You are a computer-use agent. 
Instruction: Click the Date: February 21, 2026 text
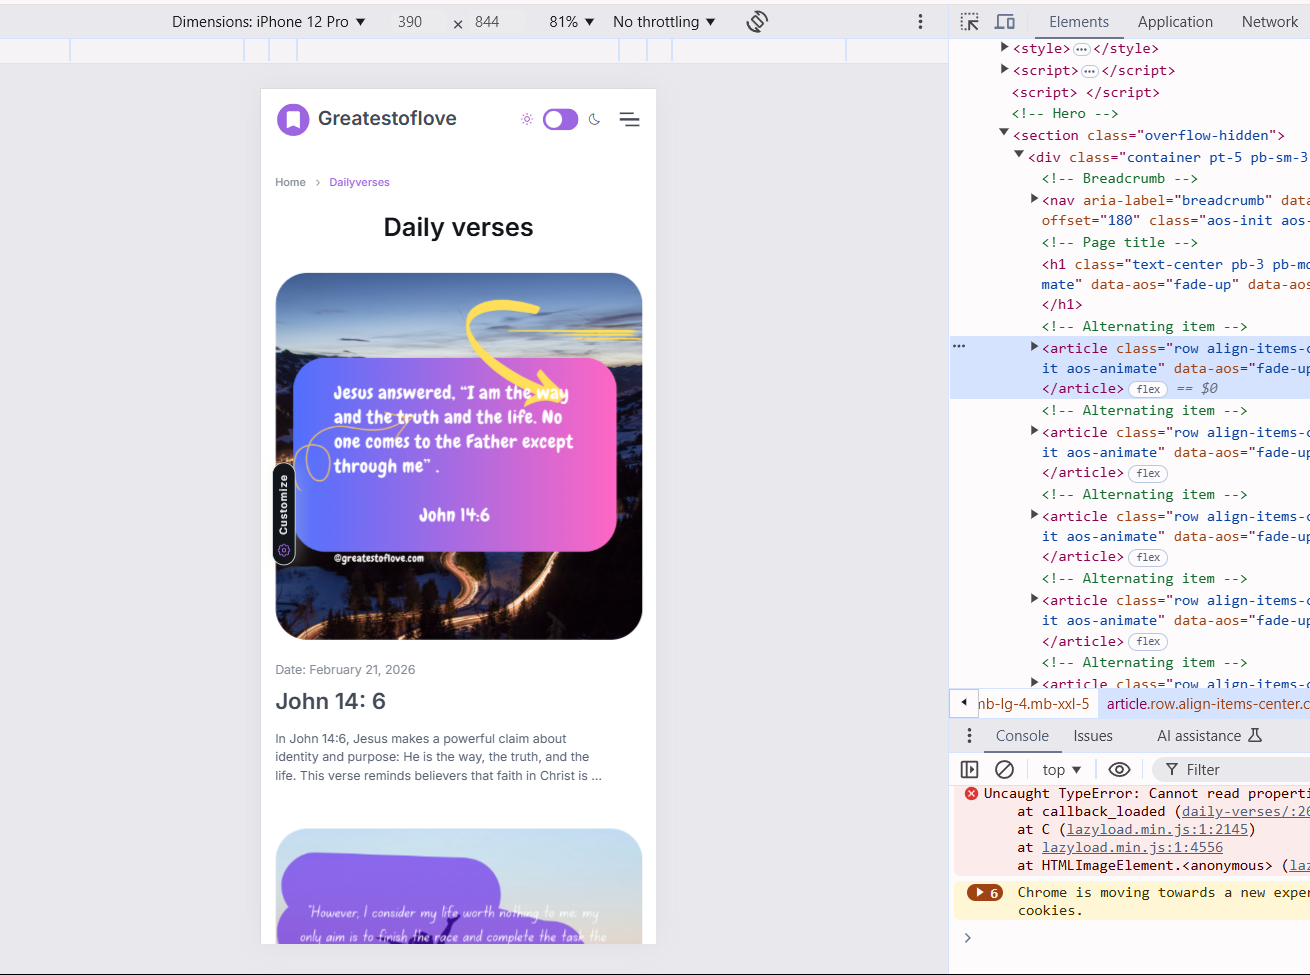345,670
